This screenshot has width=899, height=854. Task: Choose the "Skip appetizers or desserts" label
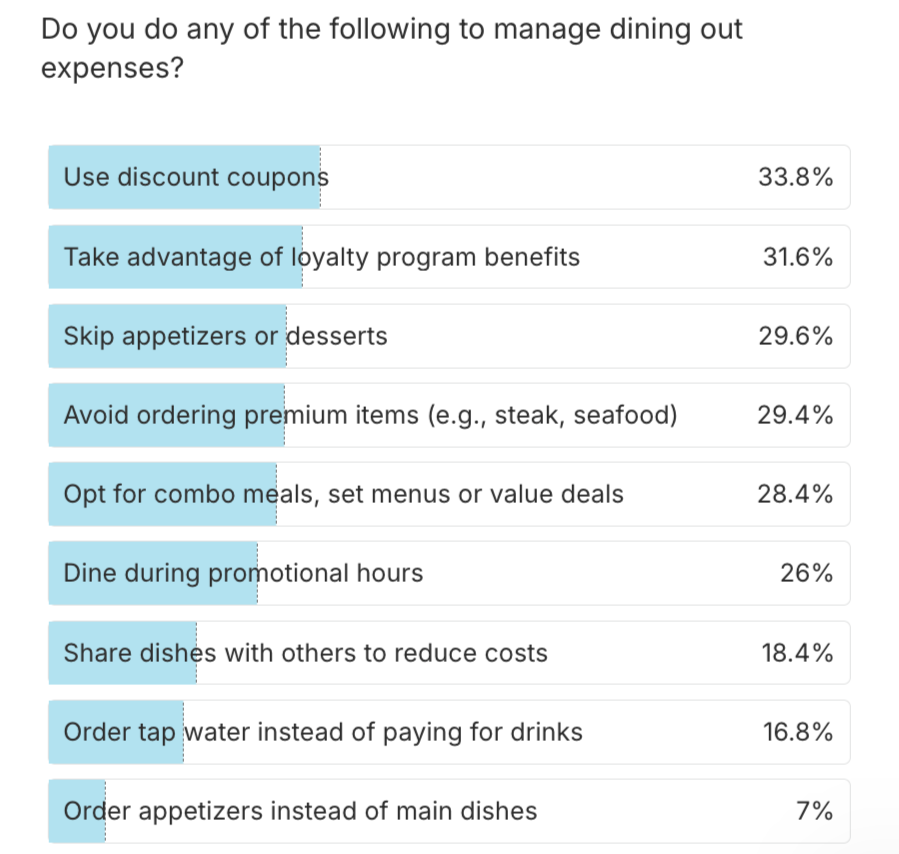pos(225,337)
